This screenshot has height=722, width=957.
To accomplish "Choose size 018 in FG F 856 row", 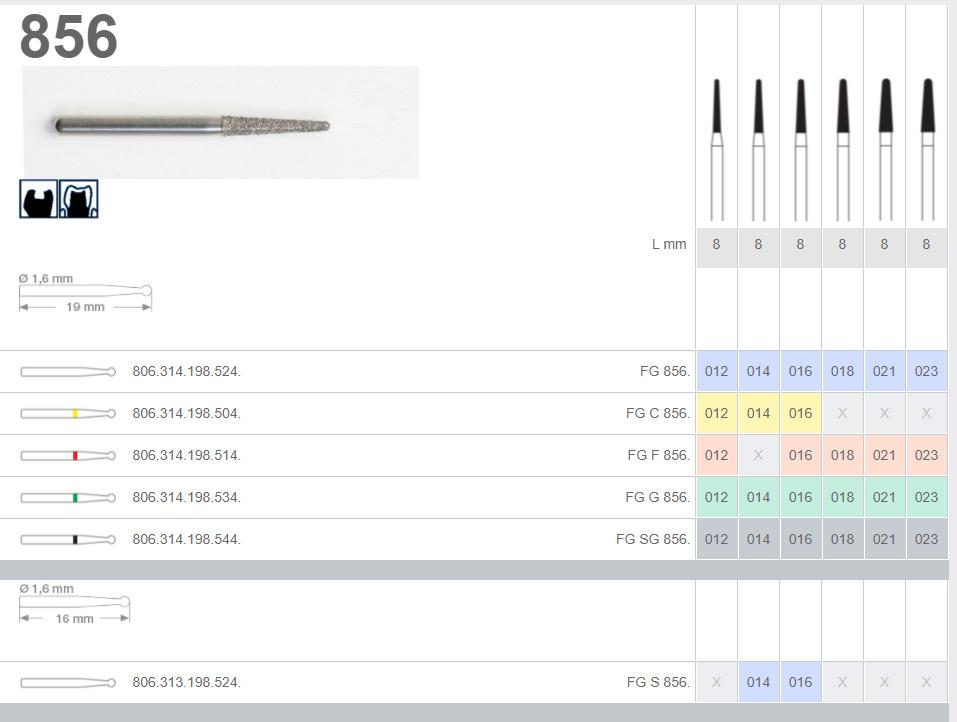I will (842, 455).
